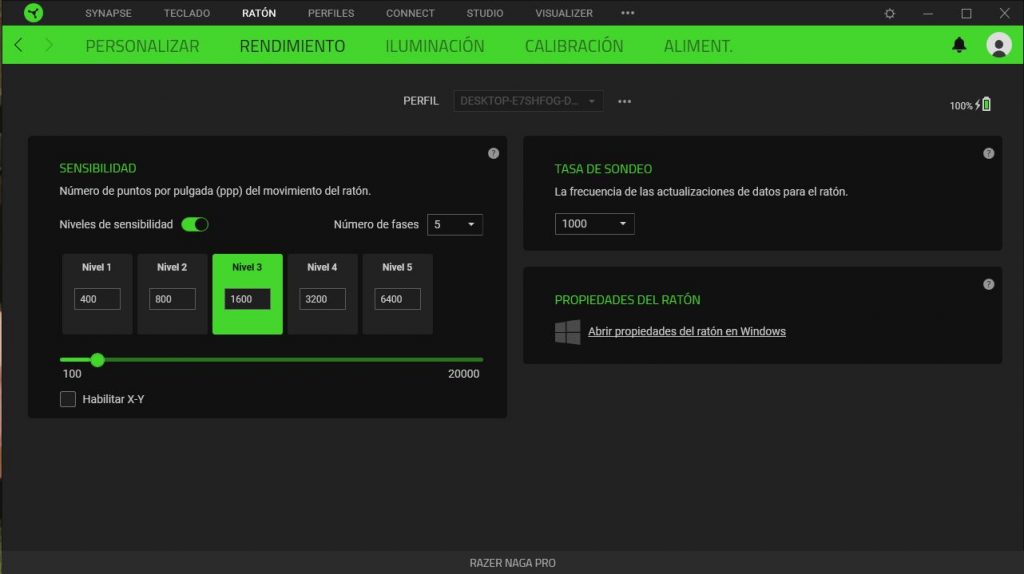Click the DPI sensitivity slider handle
Image resolution: width=1024 pixels, height=574 pixels.
[97, 360]
